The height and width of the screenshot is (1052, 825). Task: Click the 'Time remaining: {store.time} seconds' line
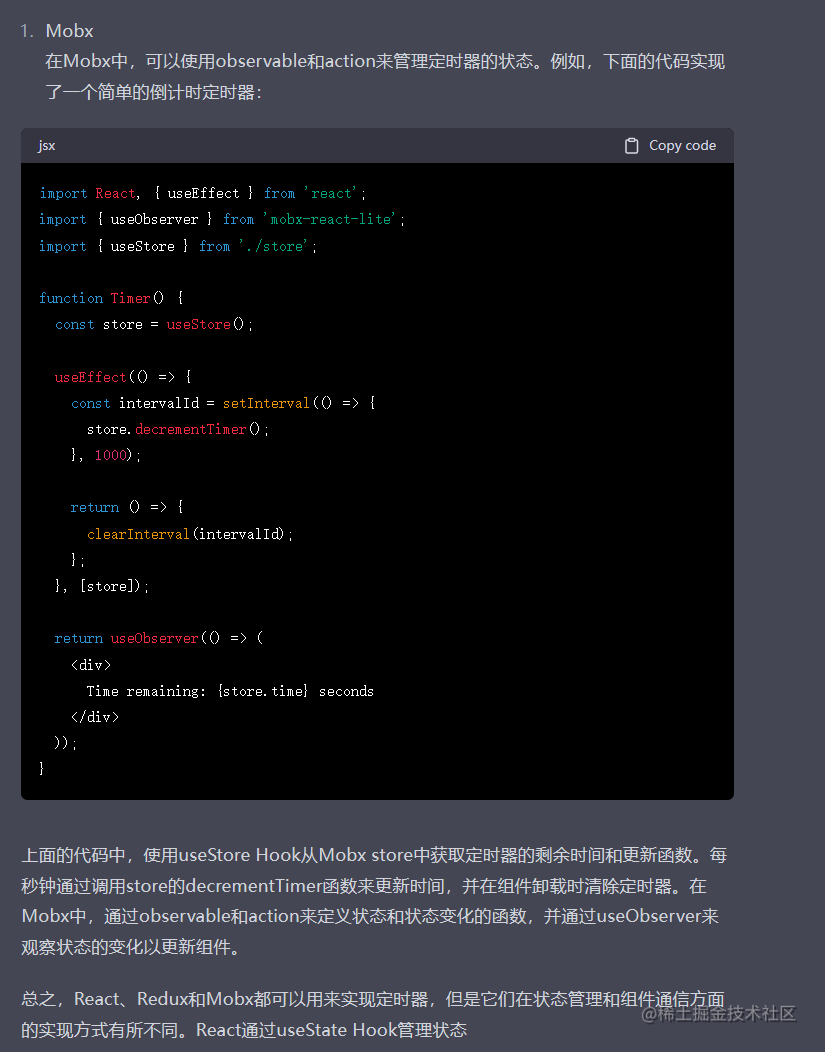(x=230, y=691)
